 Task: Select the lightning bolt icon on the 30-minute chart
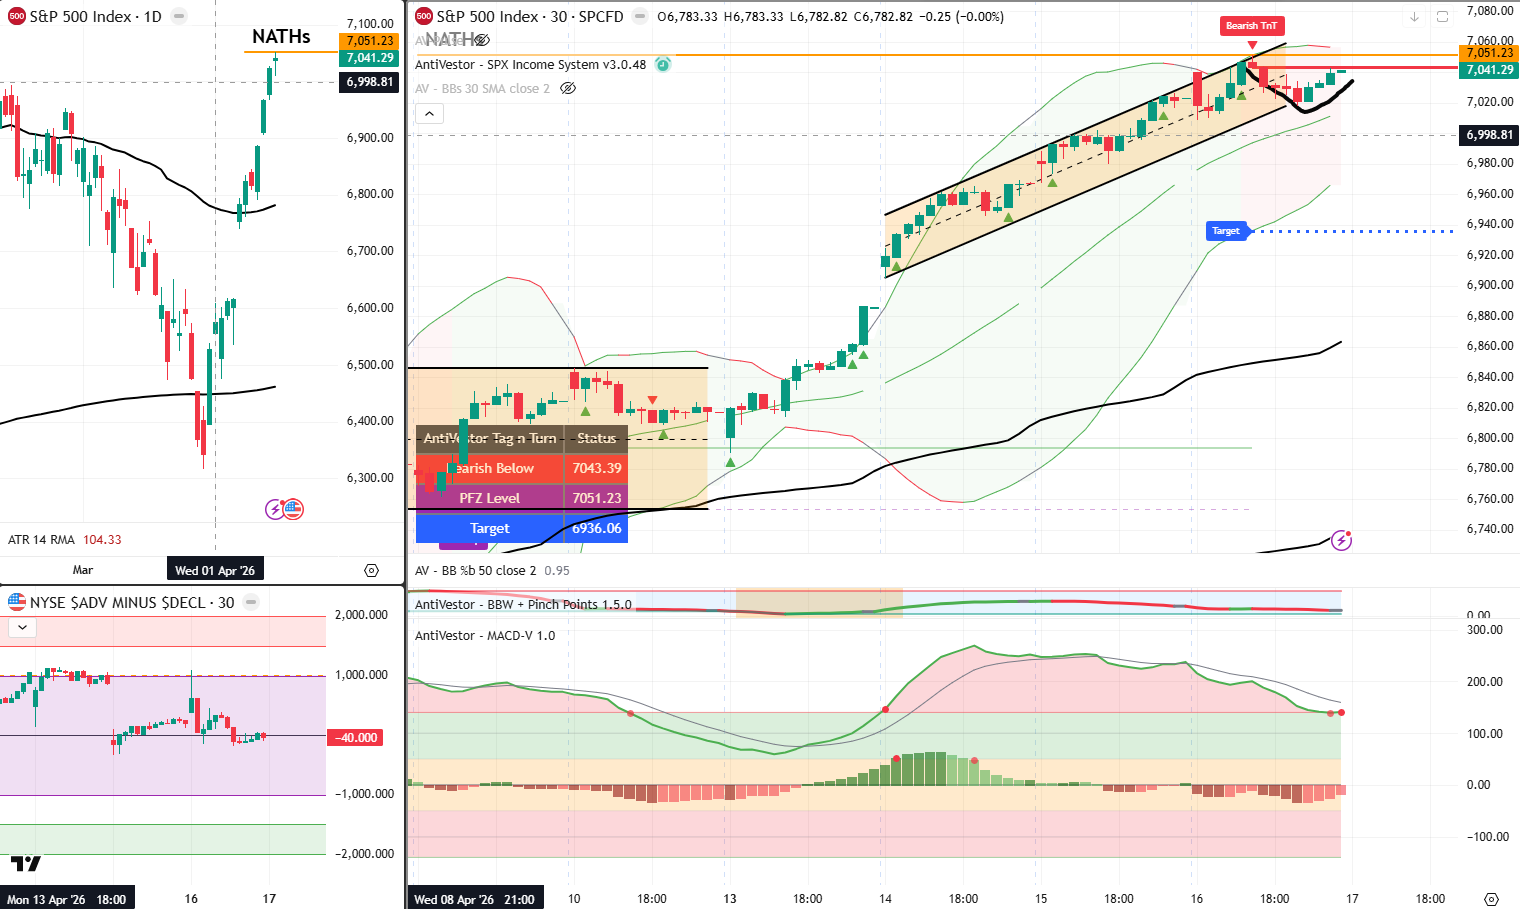coord(1340,540)
